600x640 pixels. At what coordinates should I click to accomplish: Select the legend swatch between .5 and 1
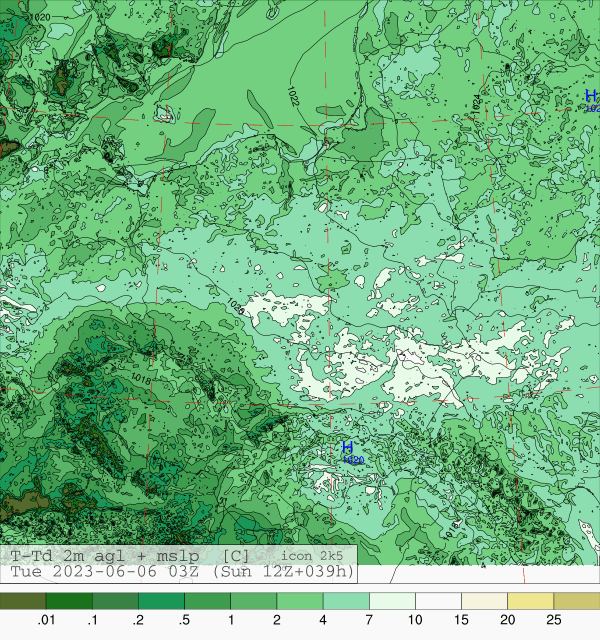[208, 601]
